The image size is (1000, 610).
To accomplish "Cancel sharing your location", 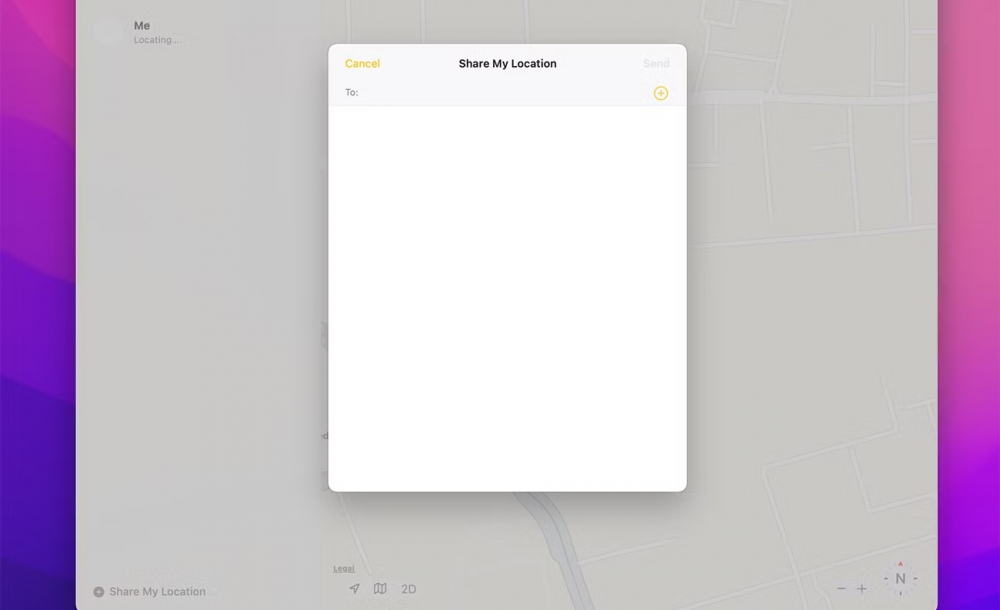I will (x=362, y=63).
